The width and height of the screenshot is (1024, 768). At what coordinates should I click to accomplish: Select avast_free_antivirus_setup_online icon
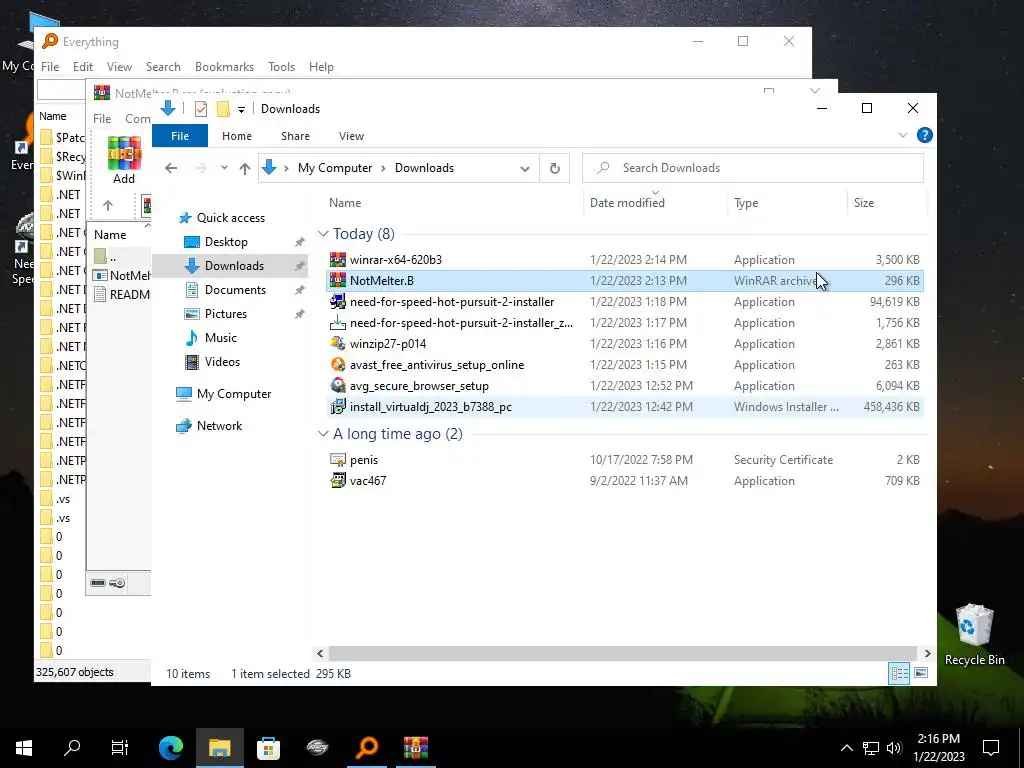click(x=338, y=364)
